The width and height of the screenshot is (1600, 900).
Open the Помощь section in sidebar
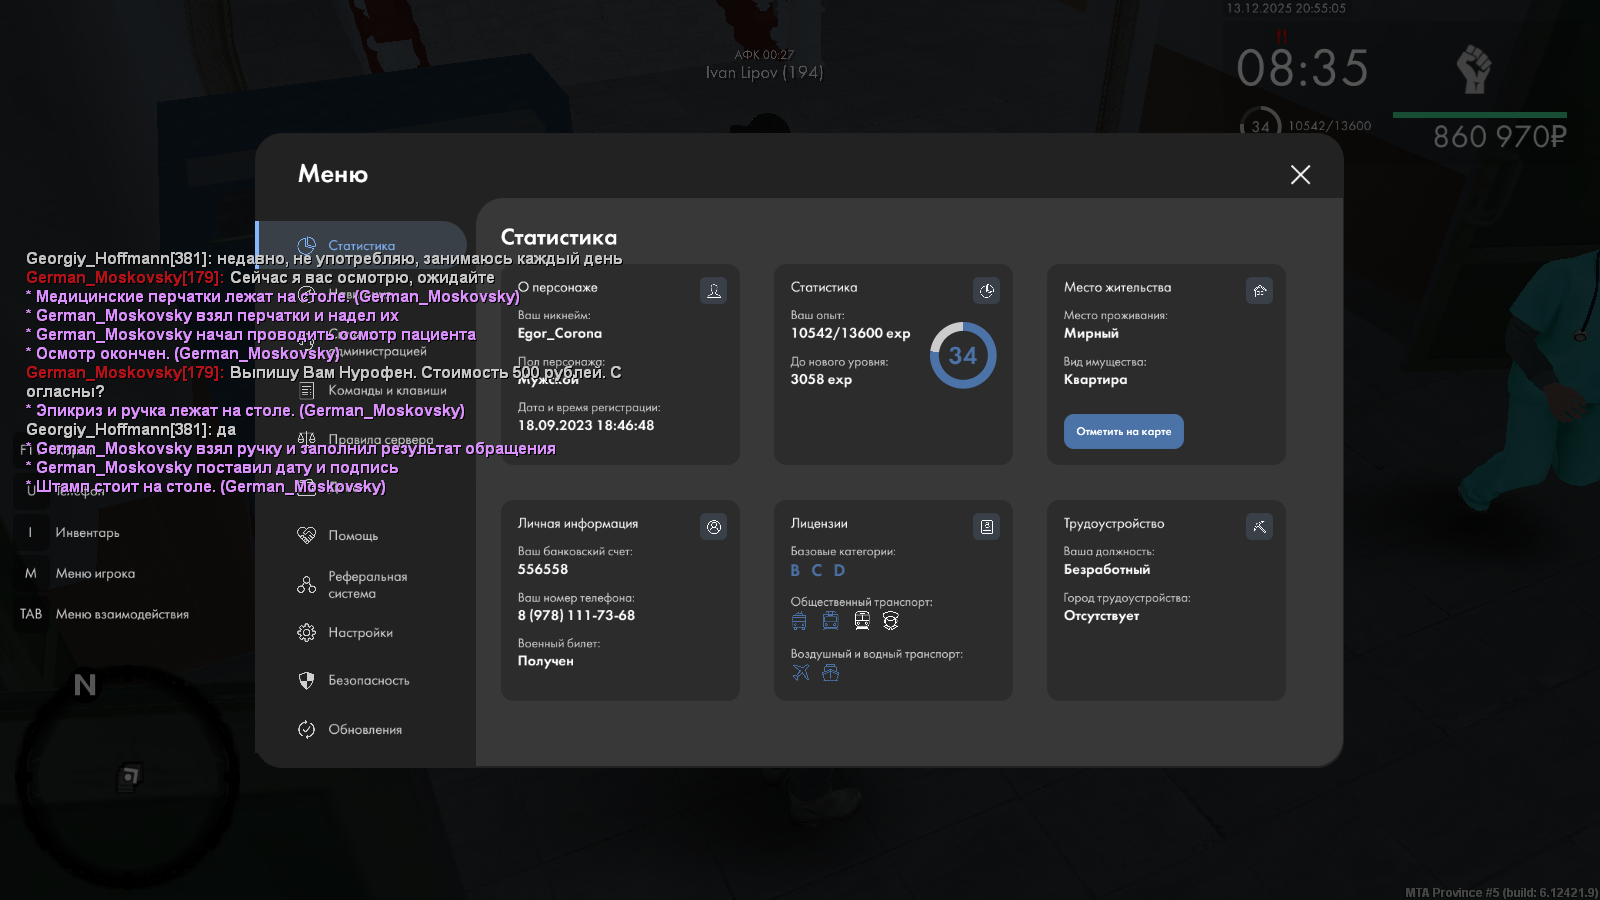click(x=352, y=536)
